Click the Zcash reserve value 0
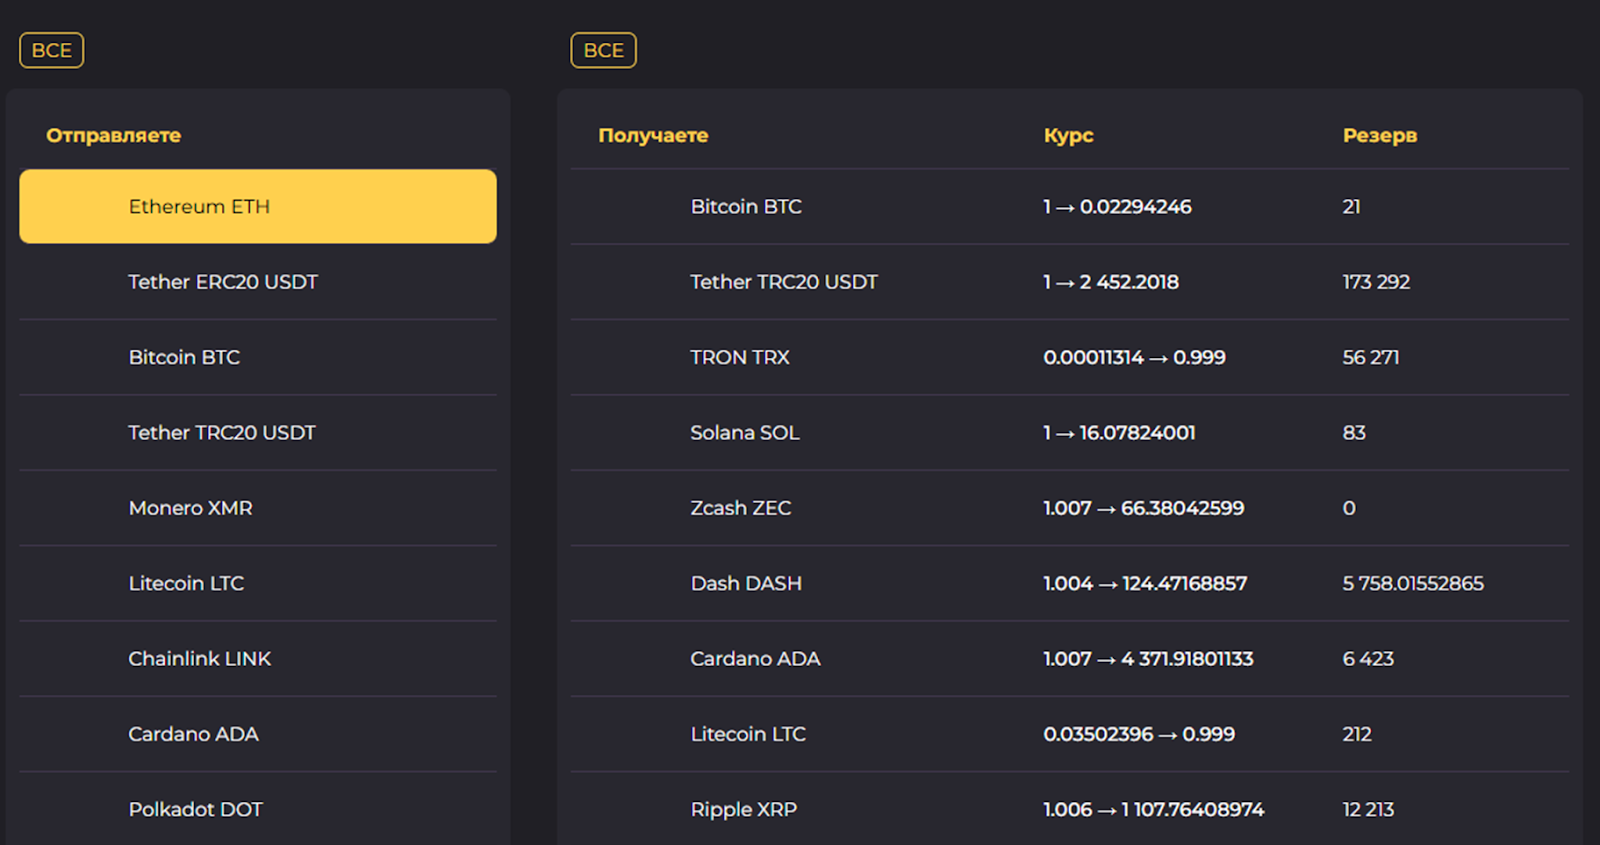Screen dimensions: 1600x845 pyautogui.click(x=1349, y=508)
